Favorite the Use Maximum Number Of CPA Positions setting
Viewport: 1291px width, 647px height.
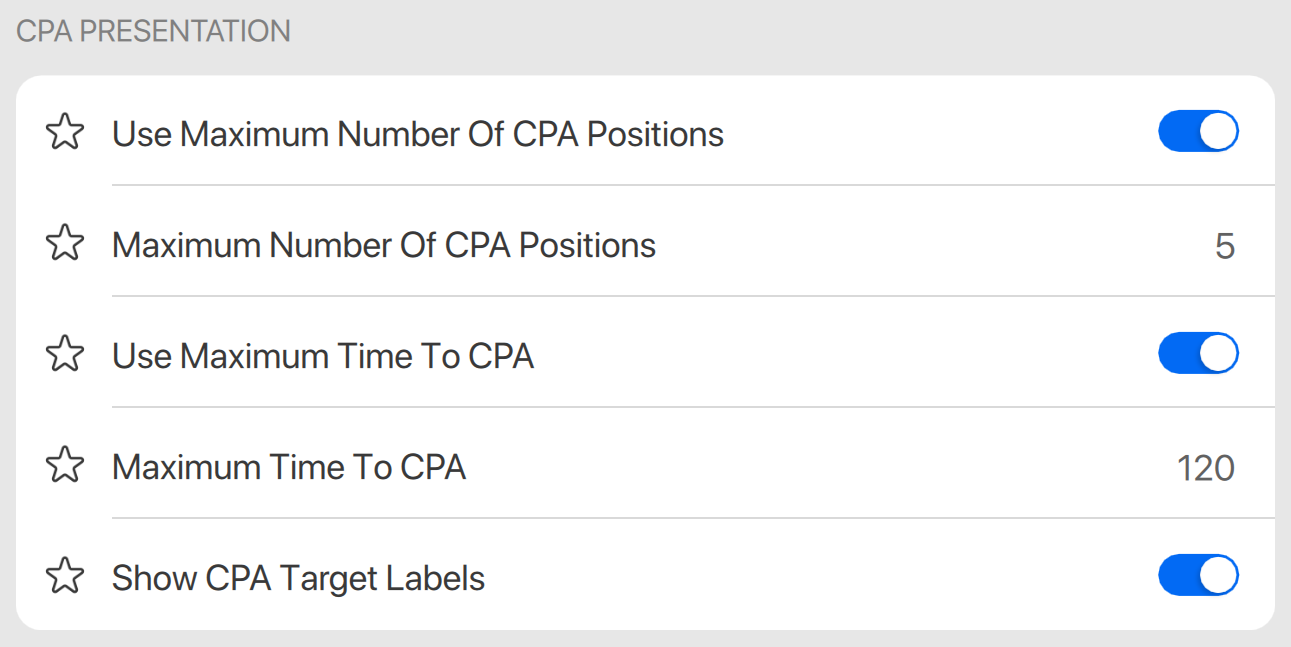tap(65, 132)
